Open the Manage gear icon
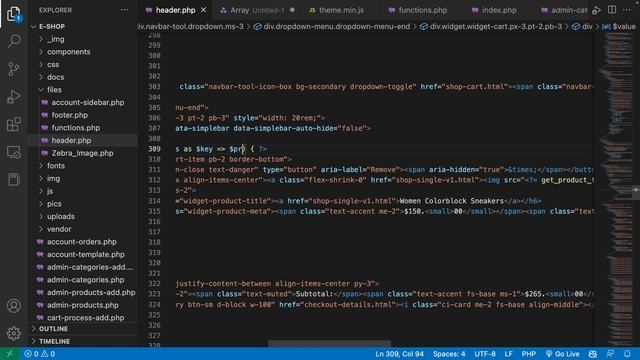640x360 pixels. (x=14, y=333)
